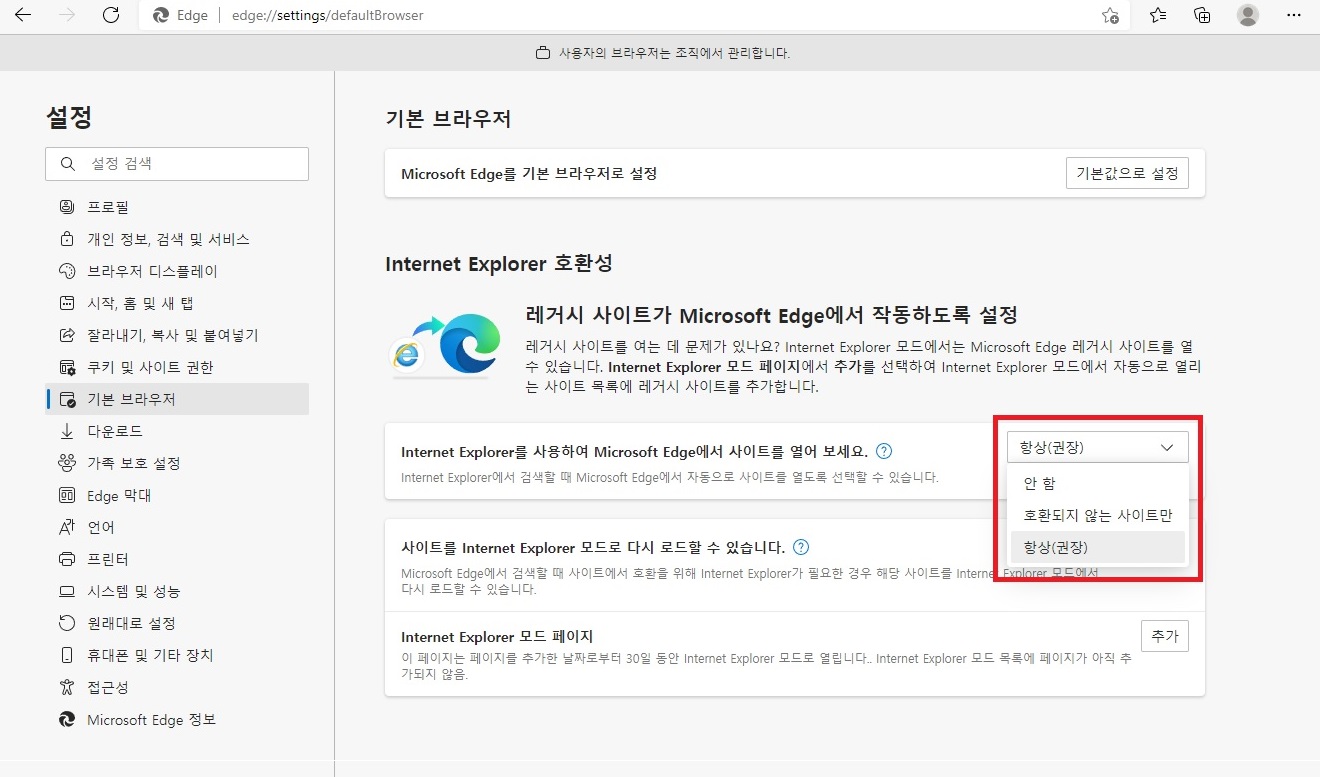This screenshot has width=1320, height=777.
Task: Open the Collections icon in toolbar
Action: point(1202,15)
